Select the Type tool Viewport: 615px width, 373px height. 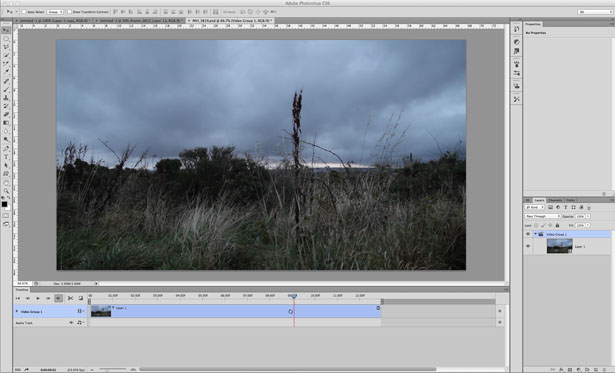(x=6, y=157)
